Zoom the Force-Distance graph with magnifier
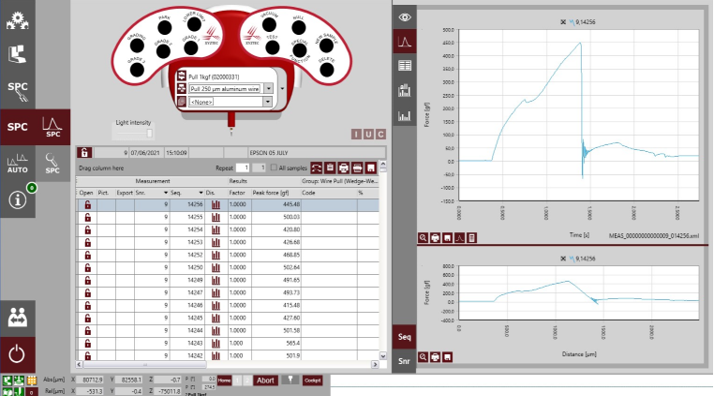 click(423, 357)
